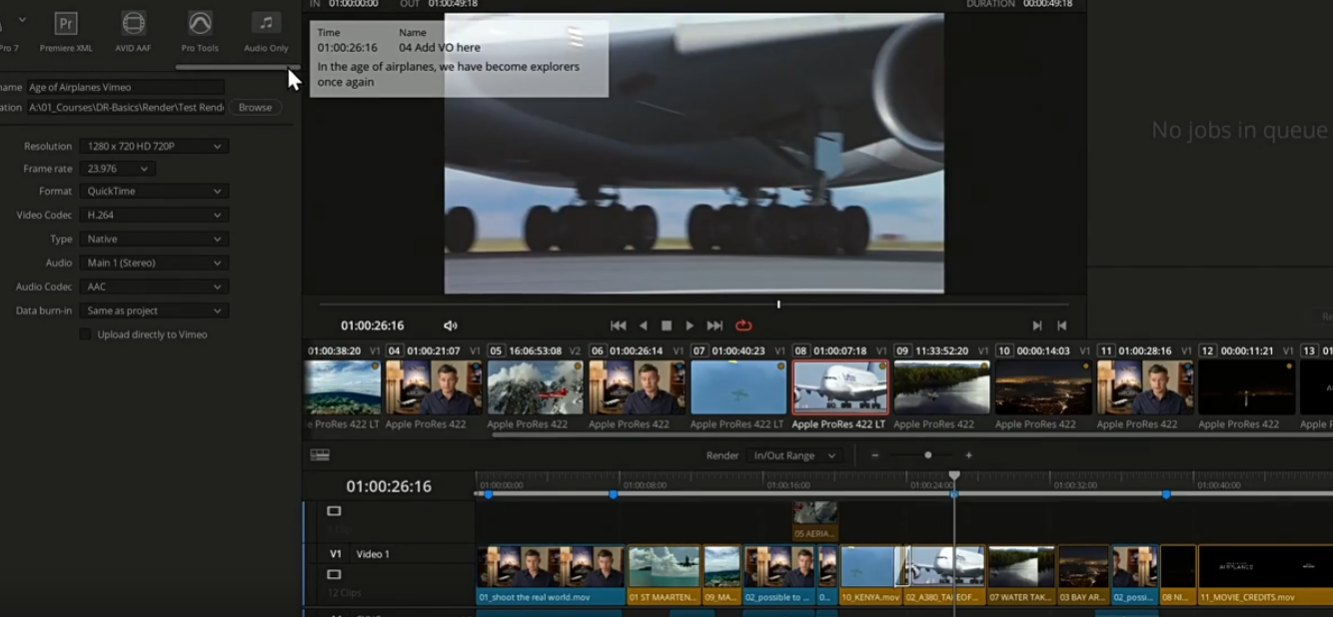Image resolution: width=1333 pixels, height=617 pixels.
Task: Select clip thumbnail 07 with blue sky
Action: [x=739, y=387]
